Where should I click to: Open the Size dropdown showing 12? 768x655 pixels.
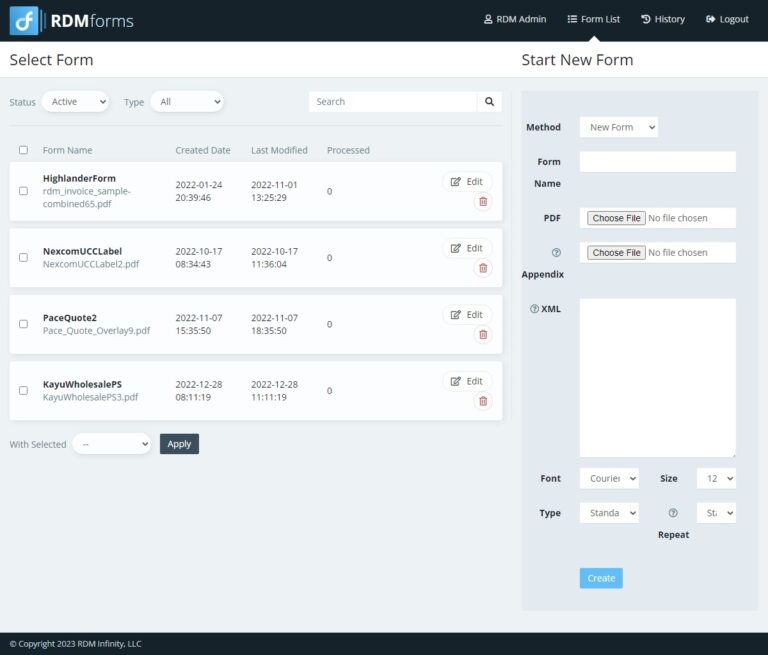[x=716, y=478]
